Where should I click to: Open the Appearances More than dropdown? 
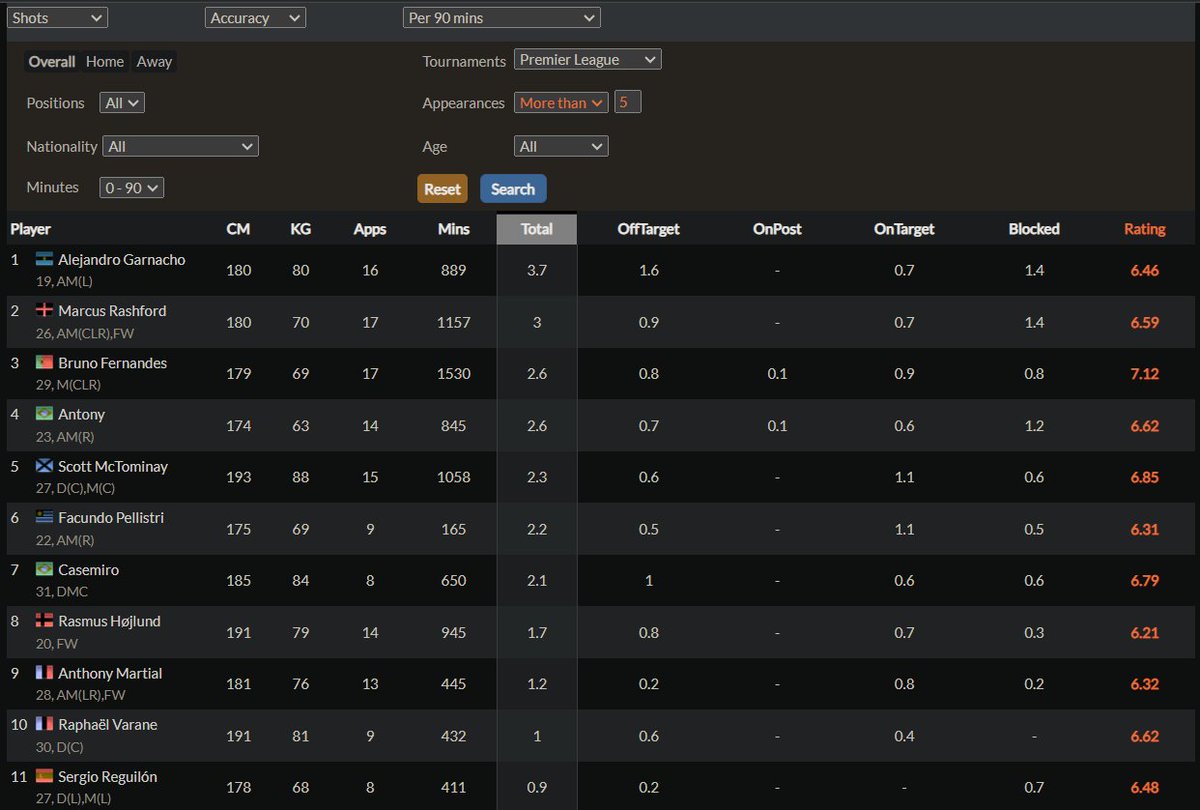tap(561, 102)
